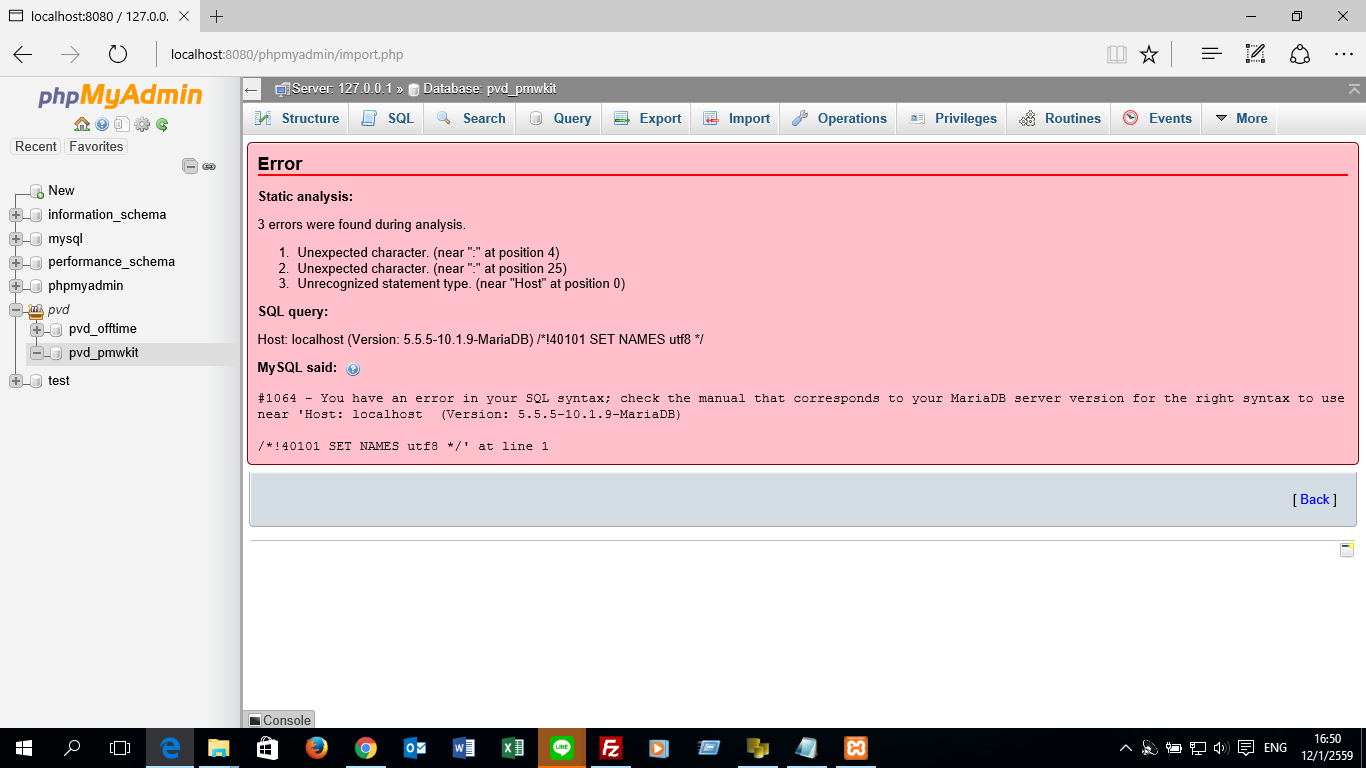Image resolution: width=1366 pixels, height=768 pixels.
Task: Open Windows Start menu
Action: pos(24,747)
